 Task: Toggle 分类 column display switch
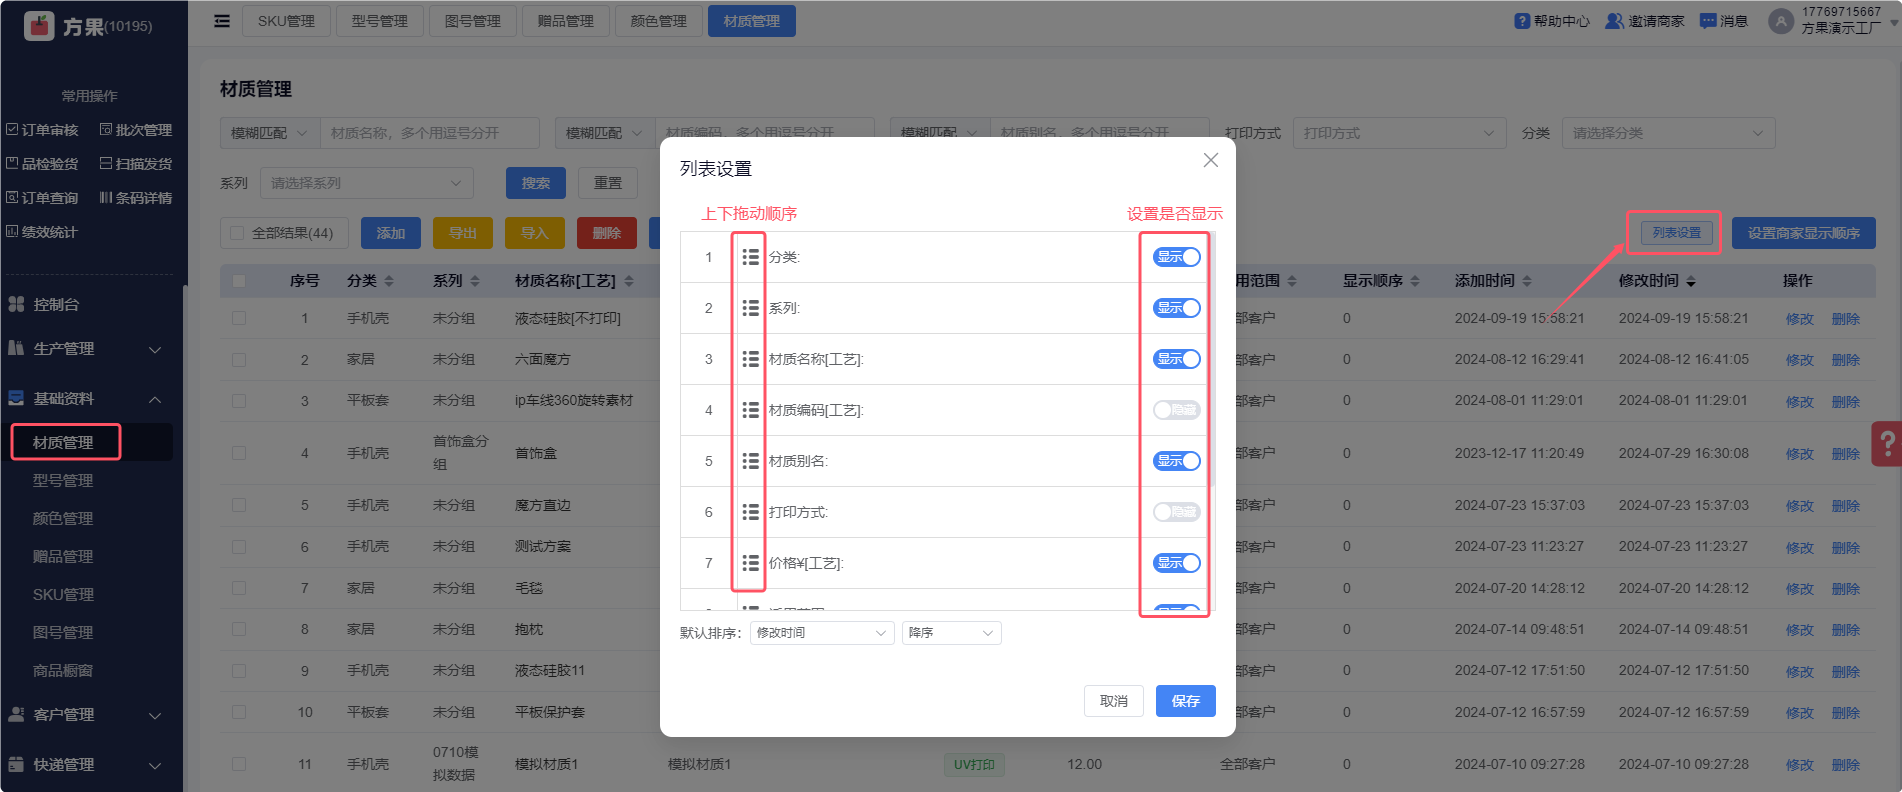click(1177, 257)
